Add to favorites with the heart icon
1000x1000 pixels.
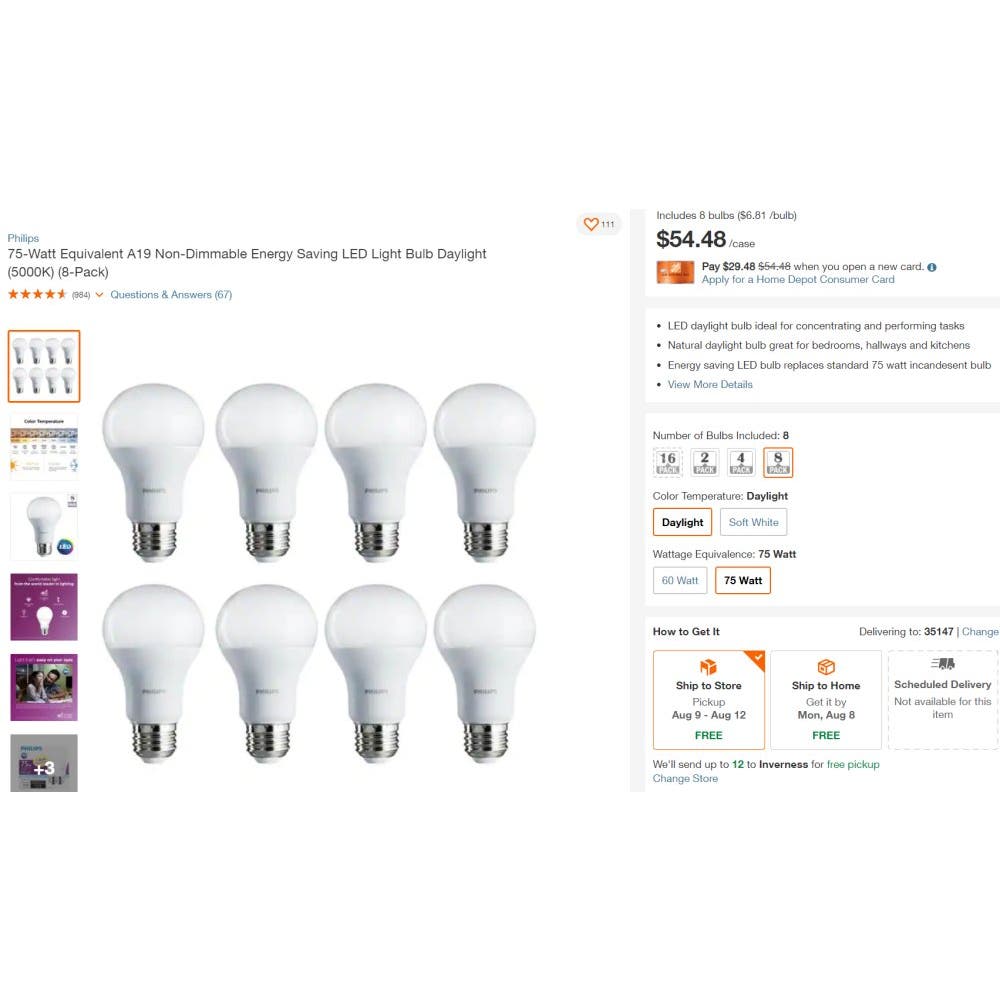591,224
